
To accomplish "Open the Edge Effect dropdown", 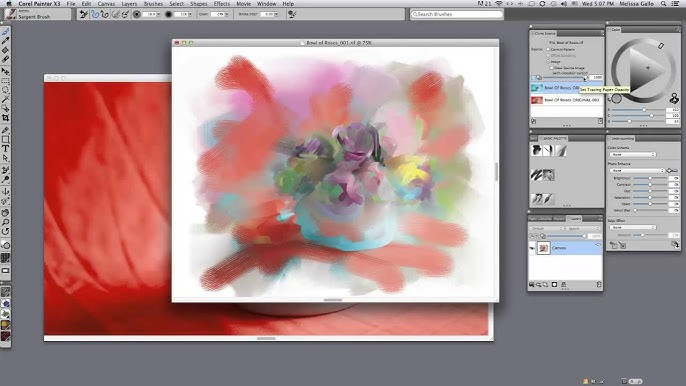I will 633,228.
